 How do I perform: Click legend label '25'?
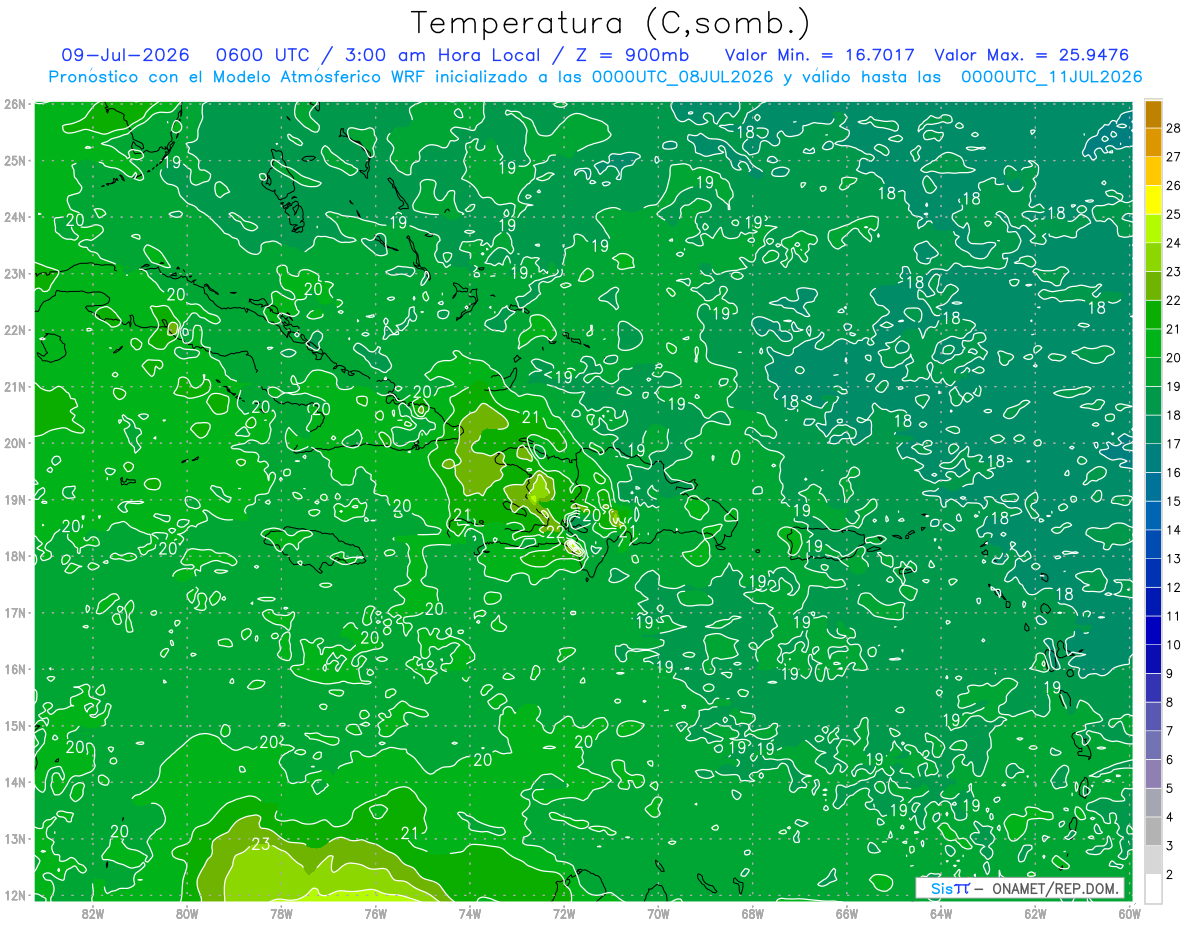pyautogui.click(x=1173, y=215)
